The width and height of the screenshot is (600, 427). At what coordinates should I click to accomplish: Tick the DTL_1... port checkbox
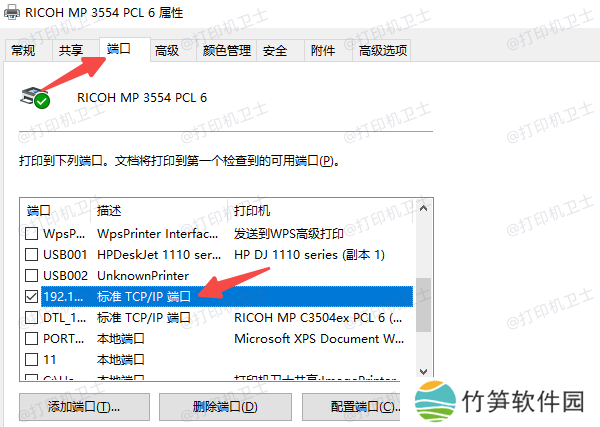pos(31,317)
